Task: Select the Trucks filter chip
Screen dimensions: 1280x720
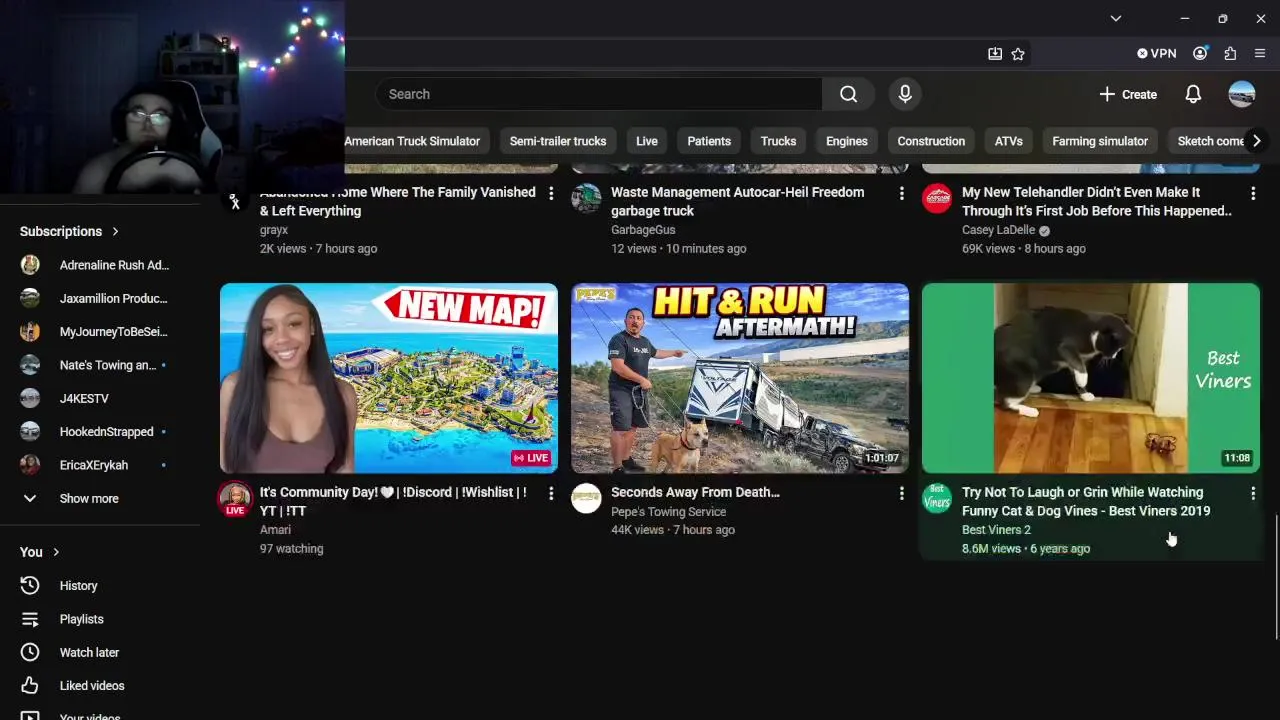Action: [x=778, y=141]
